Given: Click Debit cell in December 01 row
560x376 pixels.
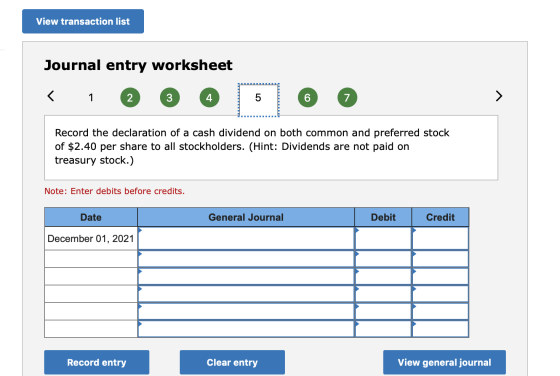Looking at the screenshot, I should [x=383, y=239].
